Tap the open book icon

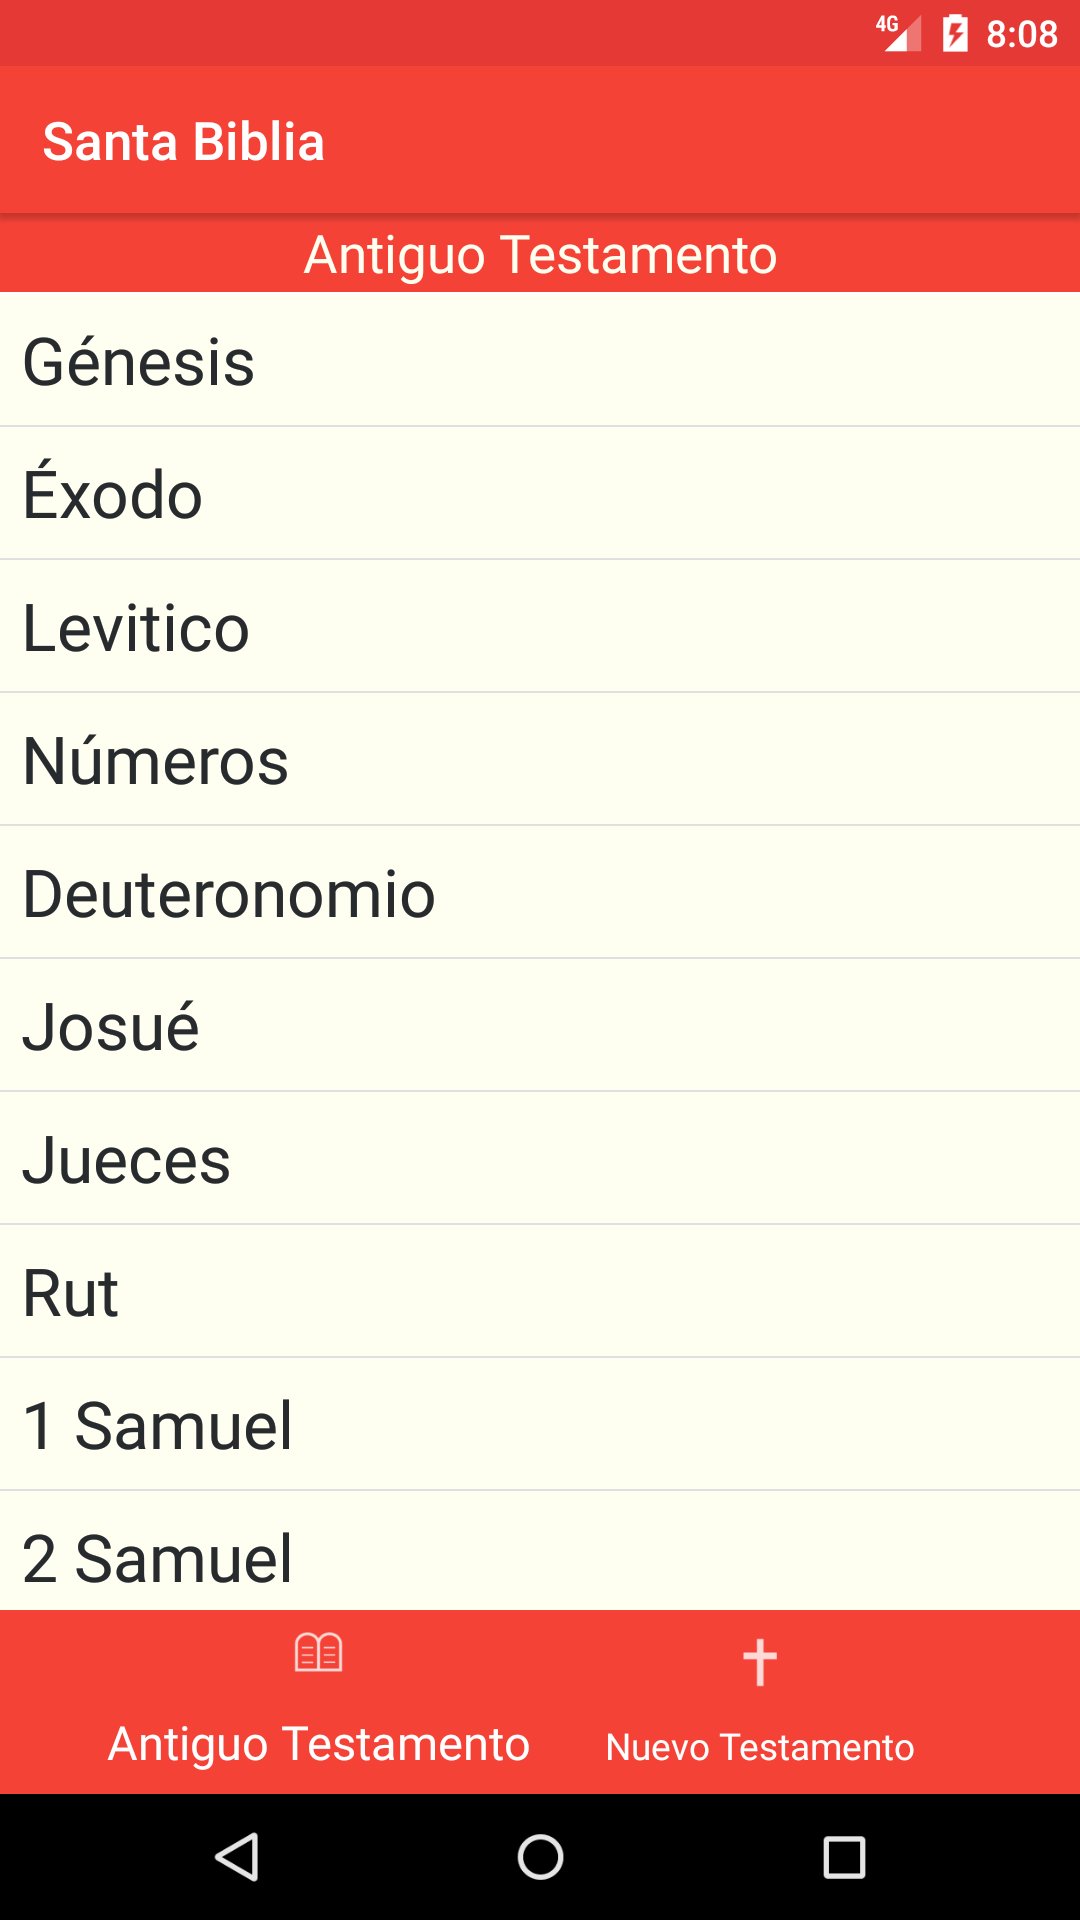point(319,1653)
